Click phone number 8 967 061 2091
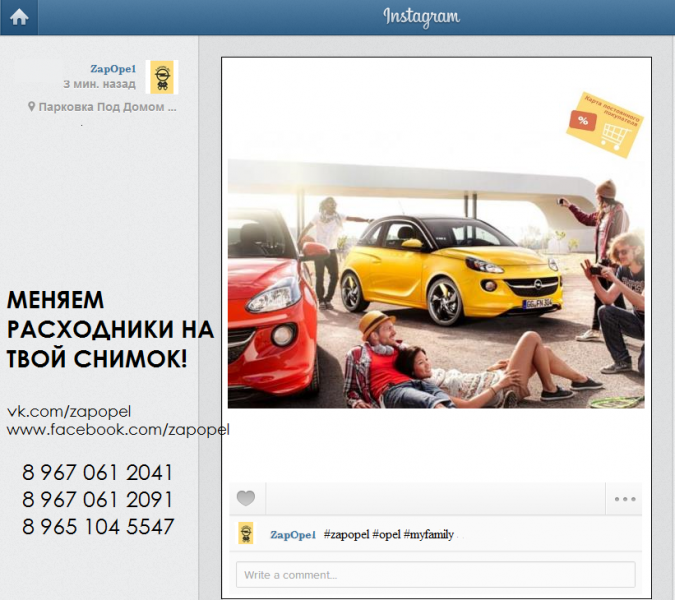The width and height of the screenshot is (675, 600). 97,500
